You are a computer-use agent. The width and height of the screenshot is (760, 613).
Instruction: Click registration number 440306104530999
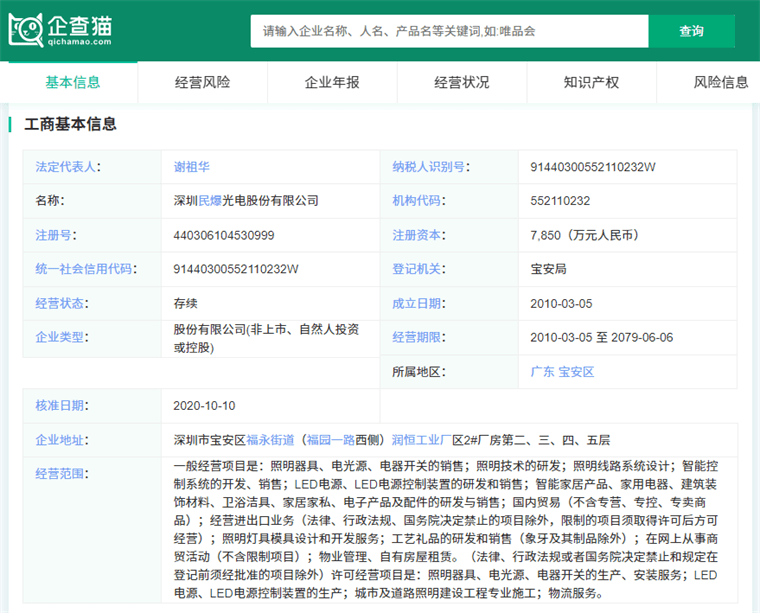[x=223, y=235]
